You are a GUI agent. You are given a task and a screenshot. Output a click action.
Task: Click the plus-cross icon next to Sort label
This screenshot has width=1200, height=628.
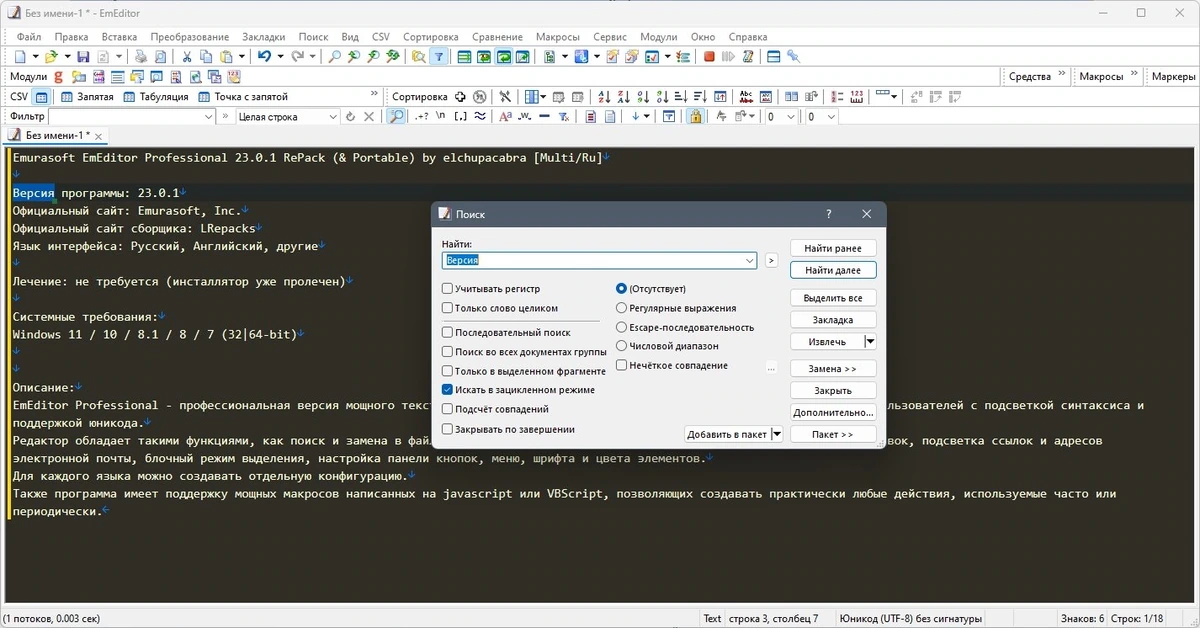tap(460, 97)
